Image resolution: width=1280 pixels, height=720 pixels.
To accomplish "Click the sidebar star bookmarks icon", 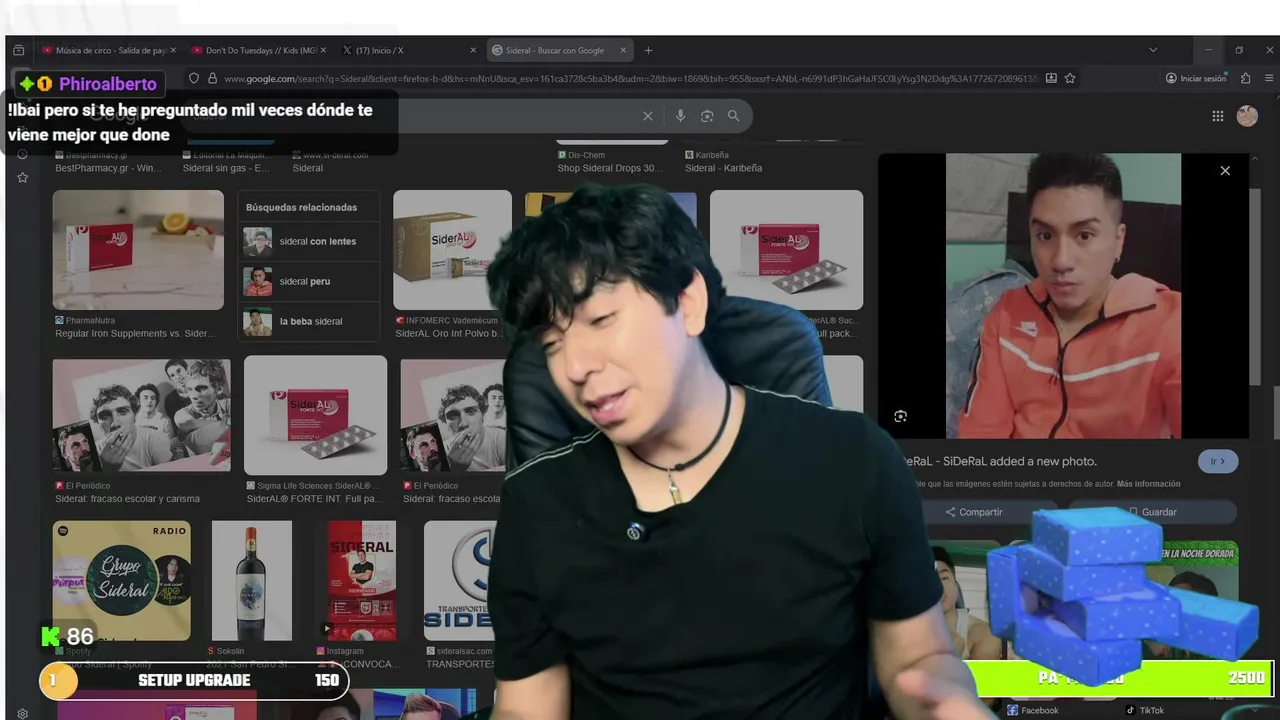I will tap(22, 177).
